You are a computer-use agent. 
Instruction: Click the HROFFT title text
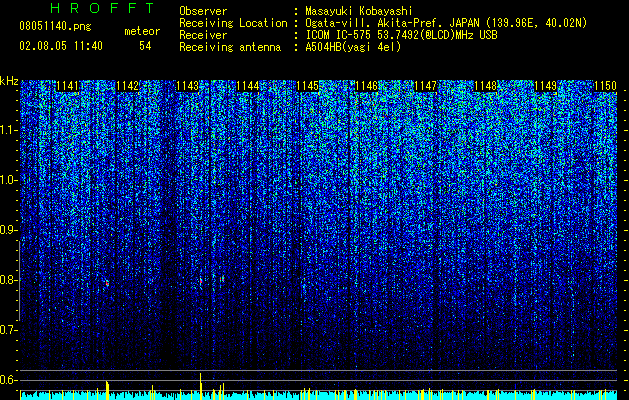tap(103, 8)
